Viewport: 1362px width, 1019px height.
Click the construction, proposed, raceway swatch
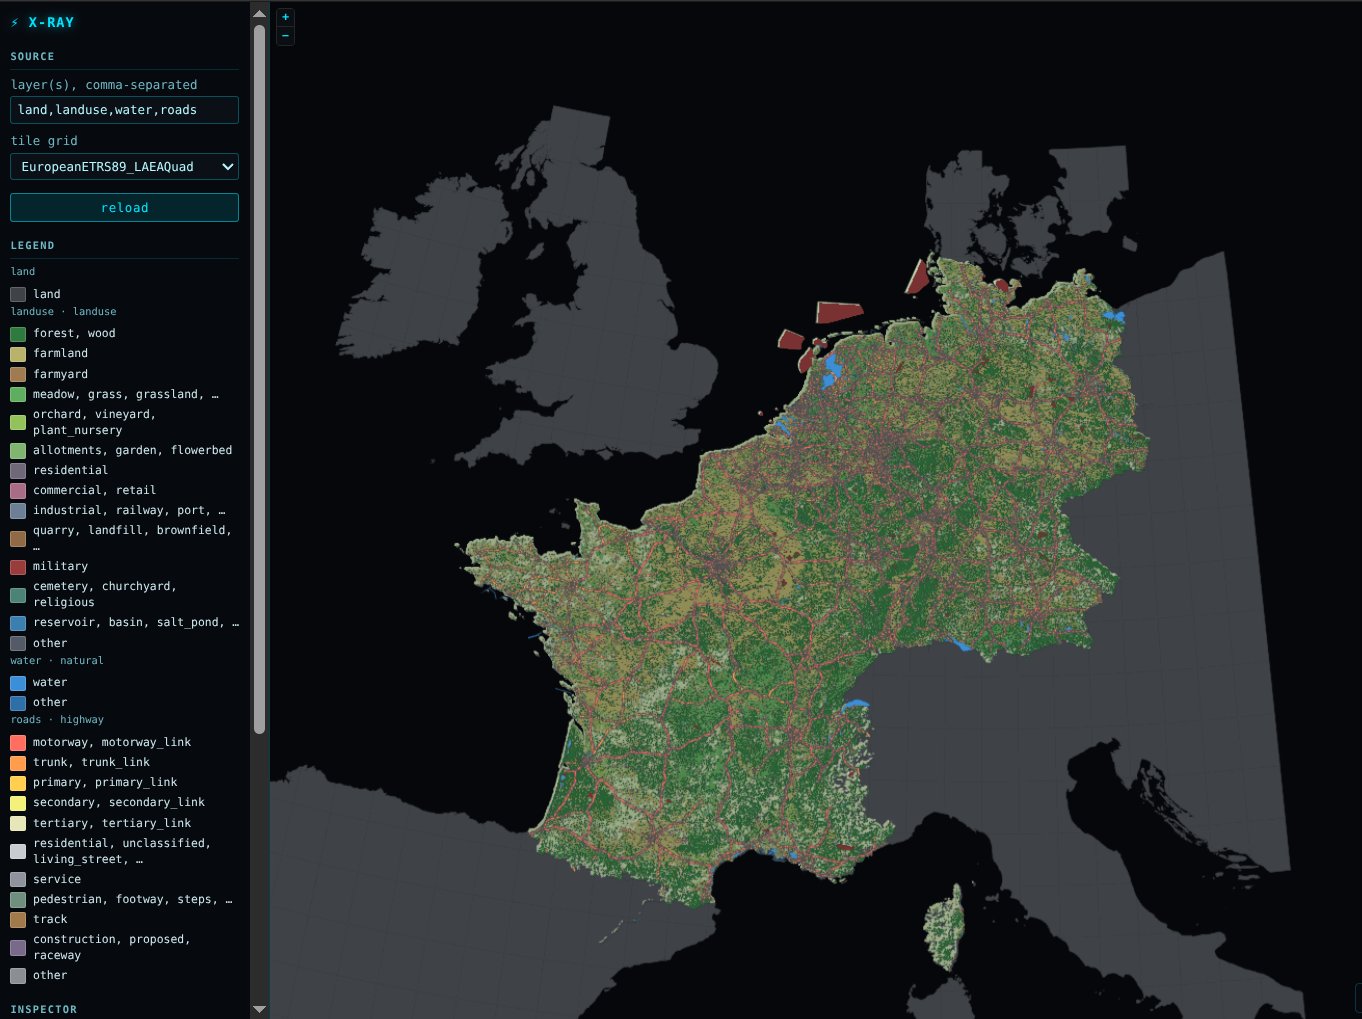(x=18, y=948)
